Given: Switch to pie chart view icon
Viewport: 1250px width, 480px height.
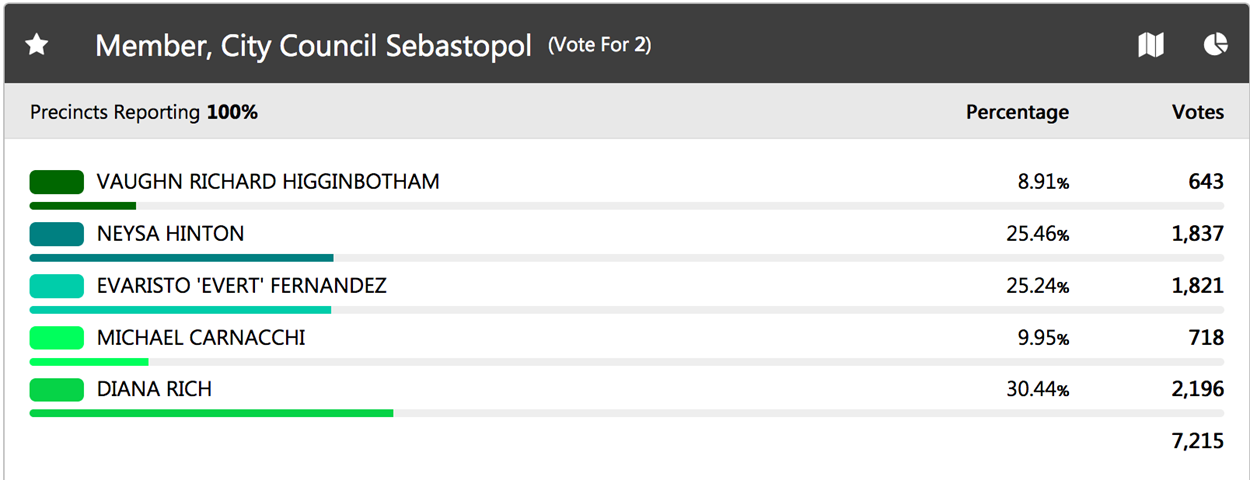Looking at the screenshot, I should [x=1215, y=44].
